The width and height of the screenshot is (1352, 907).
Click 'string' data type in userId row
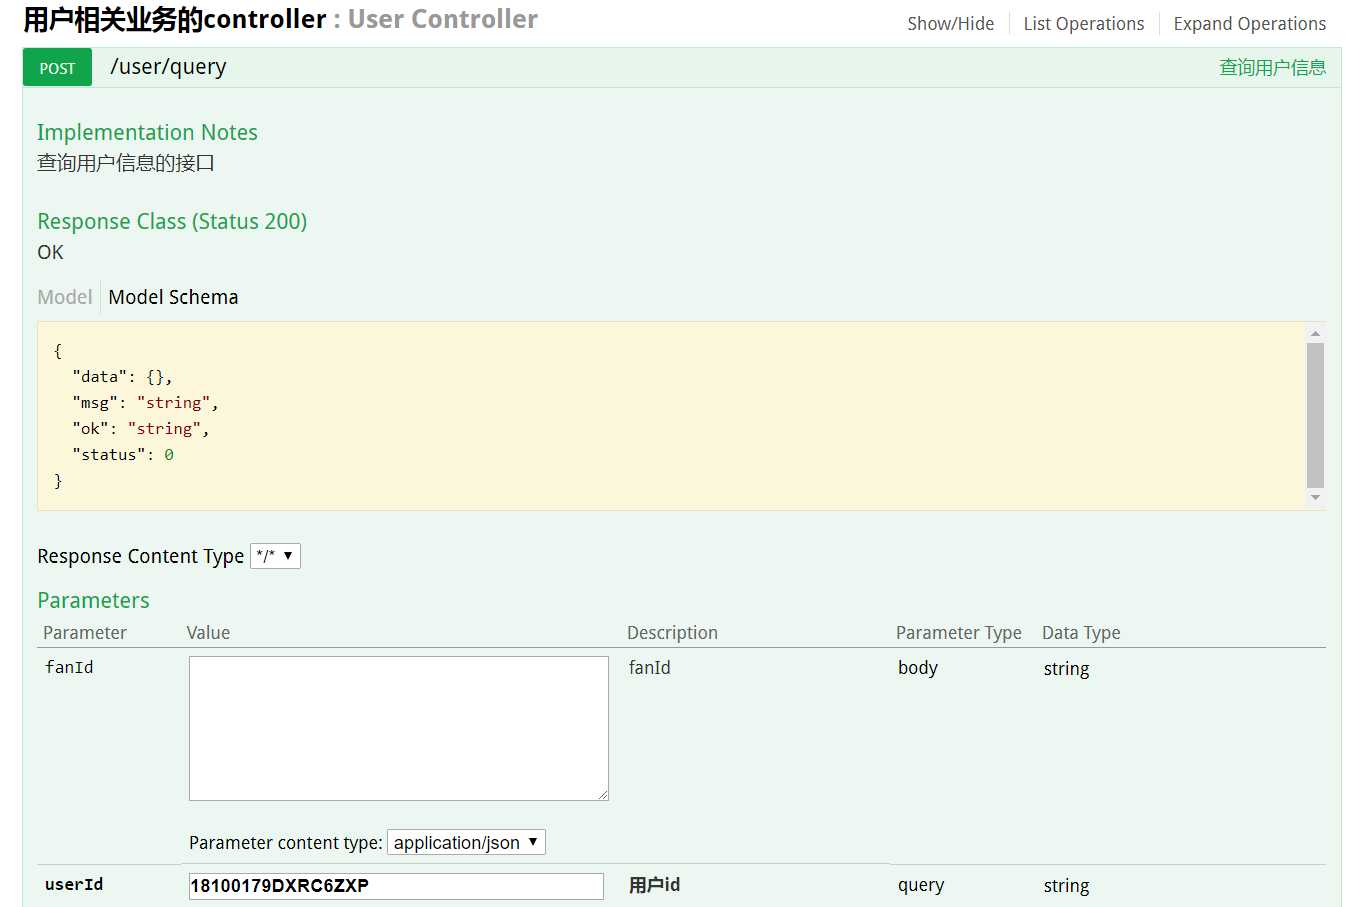[x=1066, y=886]
